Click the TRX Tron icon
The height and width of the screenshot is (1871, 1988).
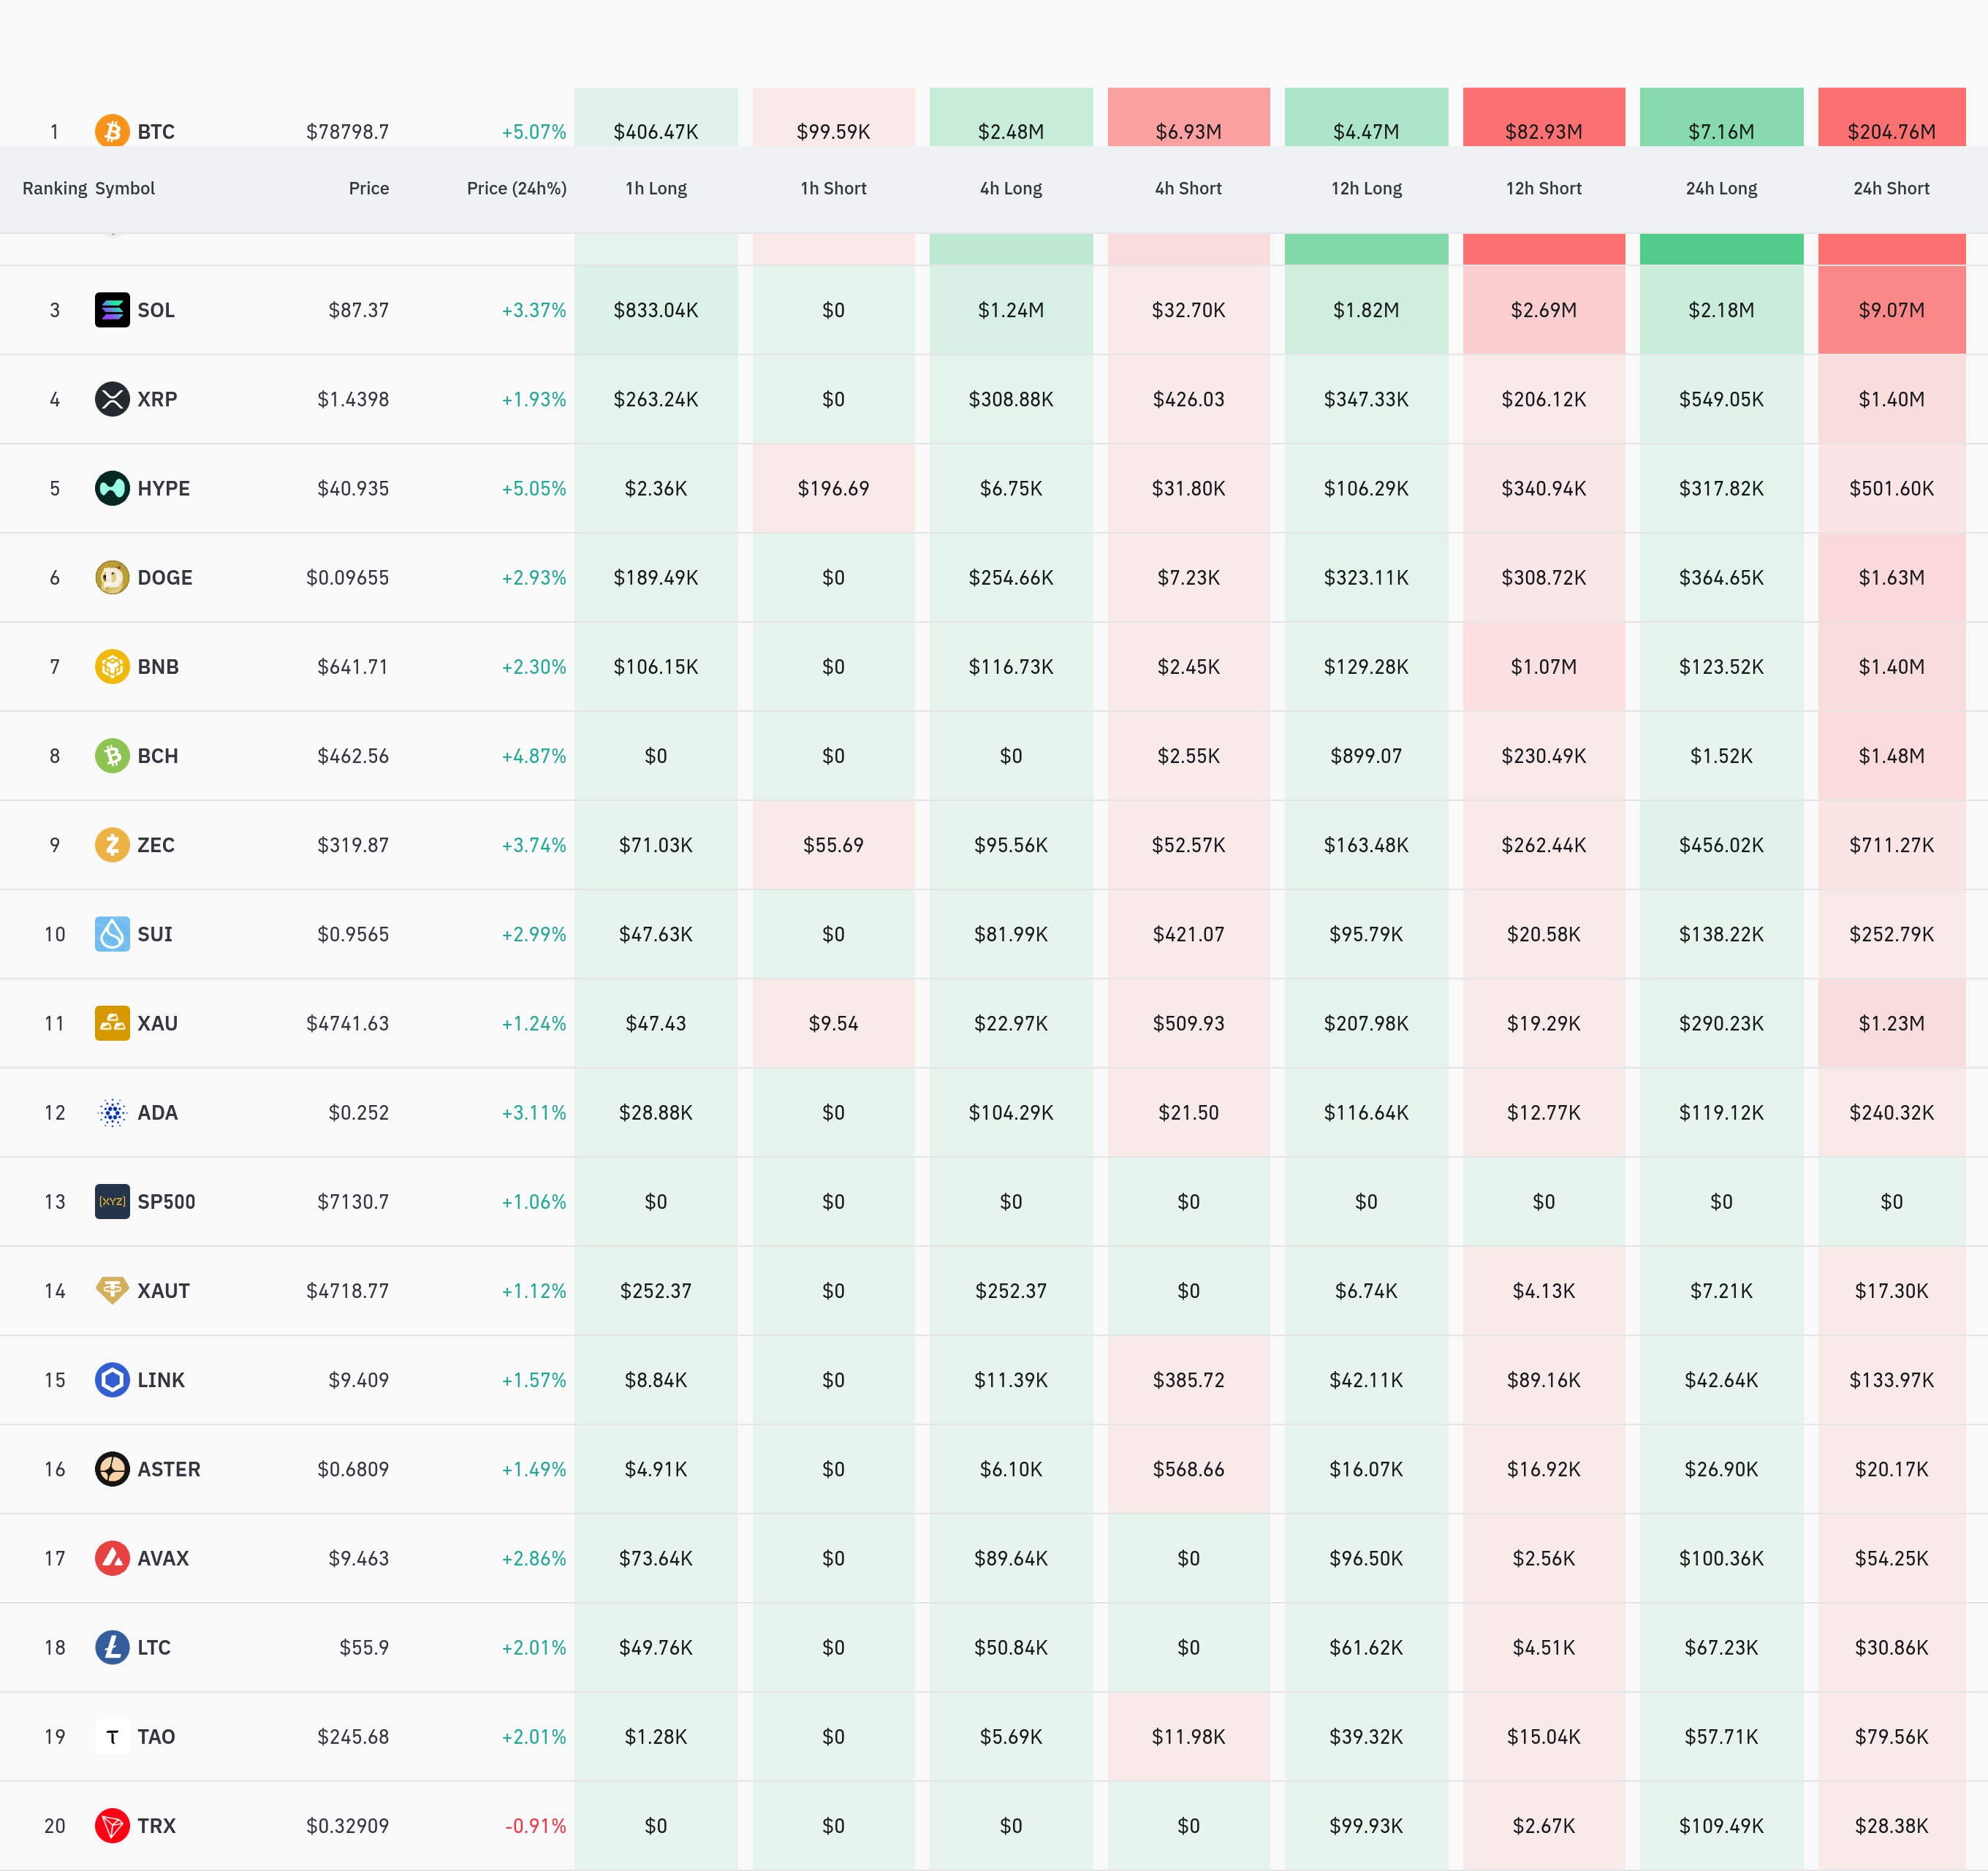(112, 1826)
